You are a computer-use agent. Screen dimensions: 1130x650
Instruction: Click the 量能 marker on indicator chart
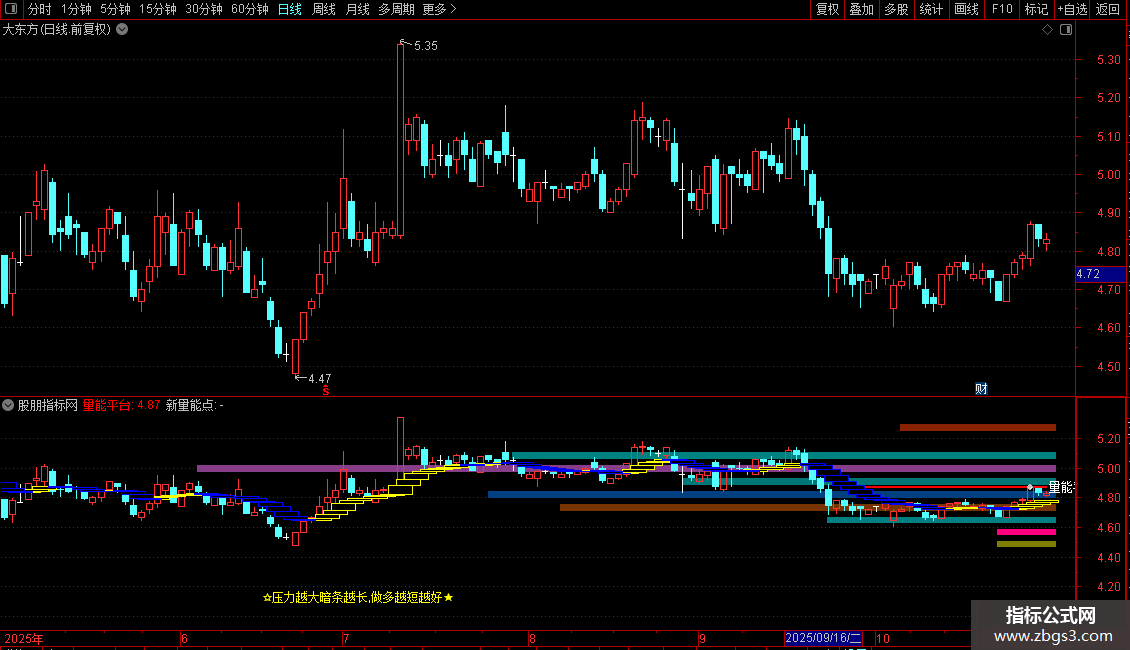(x=1060, y=487)
